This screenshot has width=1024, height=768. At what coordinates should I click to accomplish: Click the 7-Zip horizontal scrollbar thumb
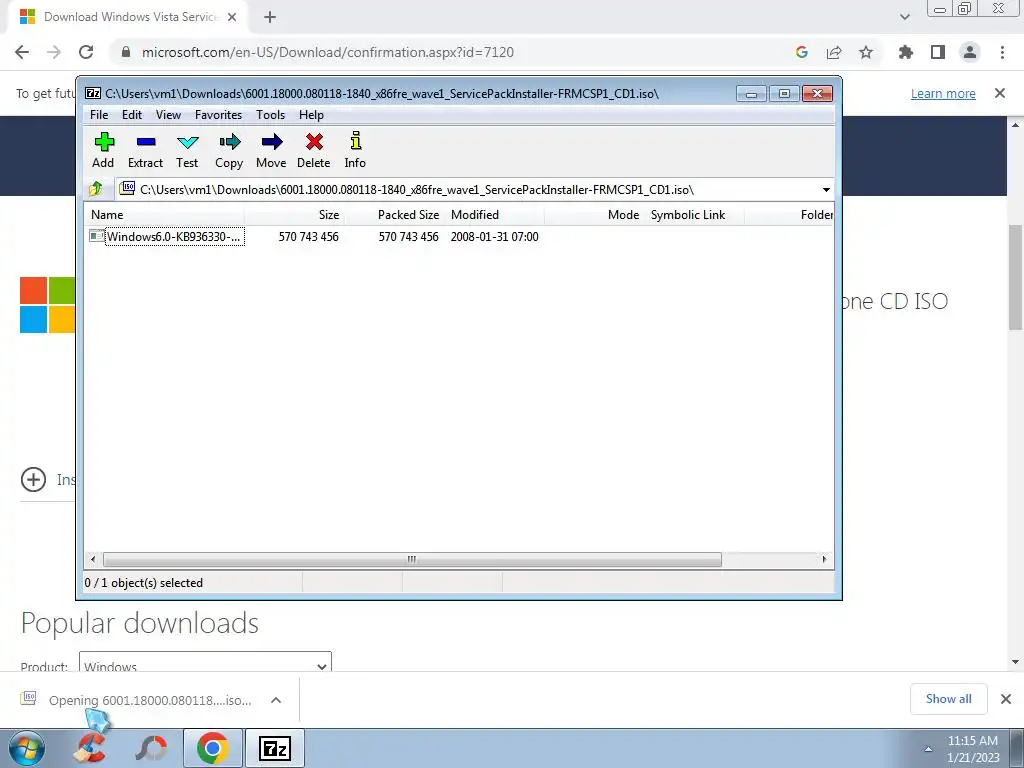pyautogui.click(x=412, y=559)
